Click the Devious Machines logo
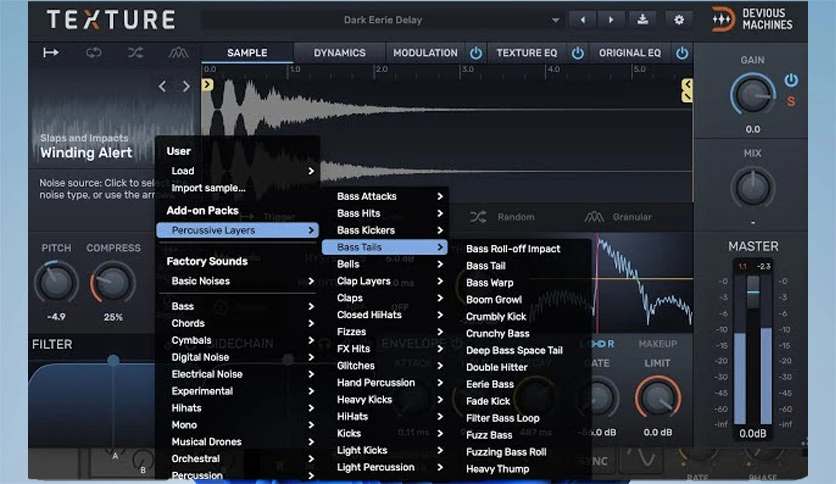The width and height of the screenshot is (836, 484). pos(752,19)
